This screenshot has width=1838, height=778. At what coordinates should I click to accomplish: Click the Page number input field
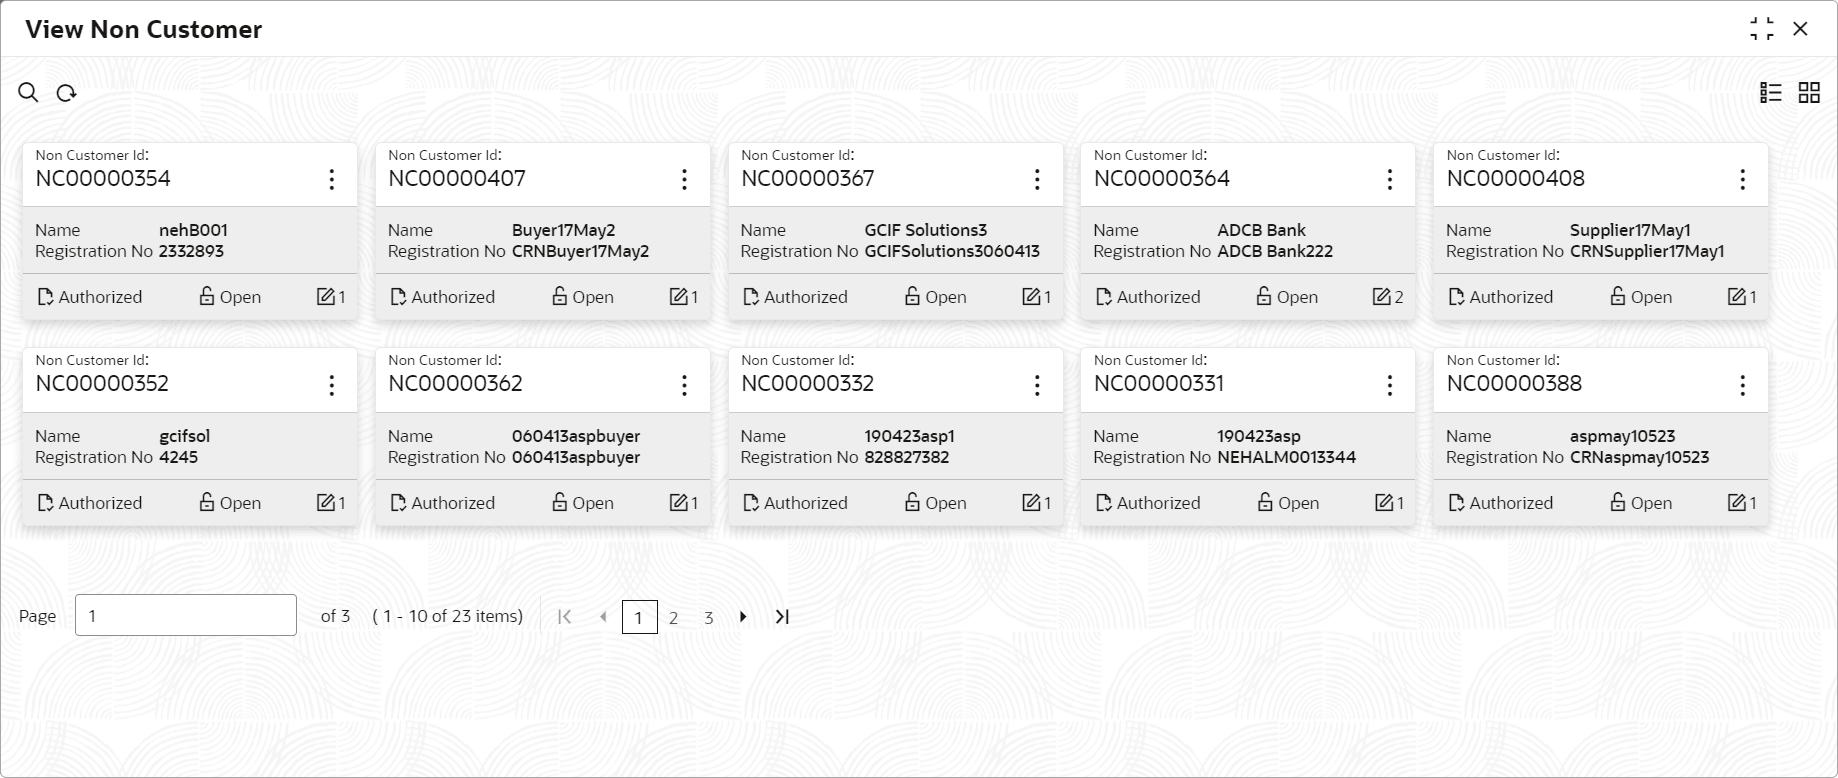tap(186, 615)
